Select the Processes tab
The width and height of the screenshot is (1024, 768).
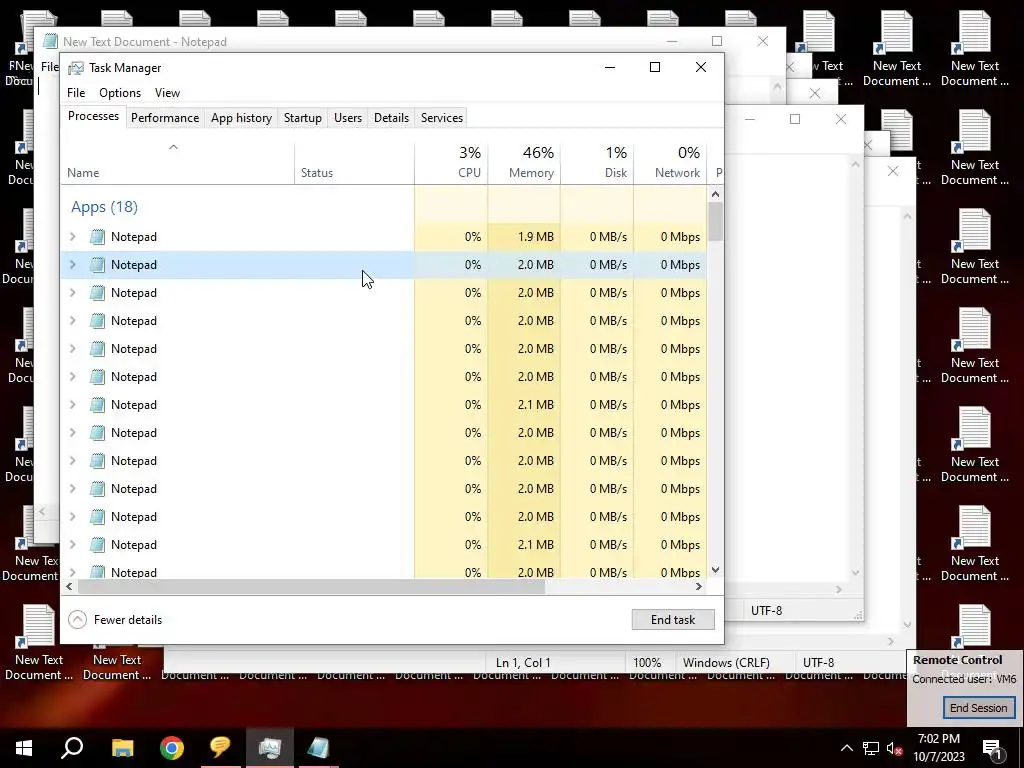click(x=93, y=116)
